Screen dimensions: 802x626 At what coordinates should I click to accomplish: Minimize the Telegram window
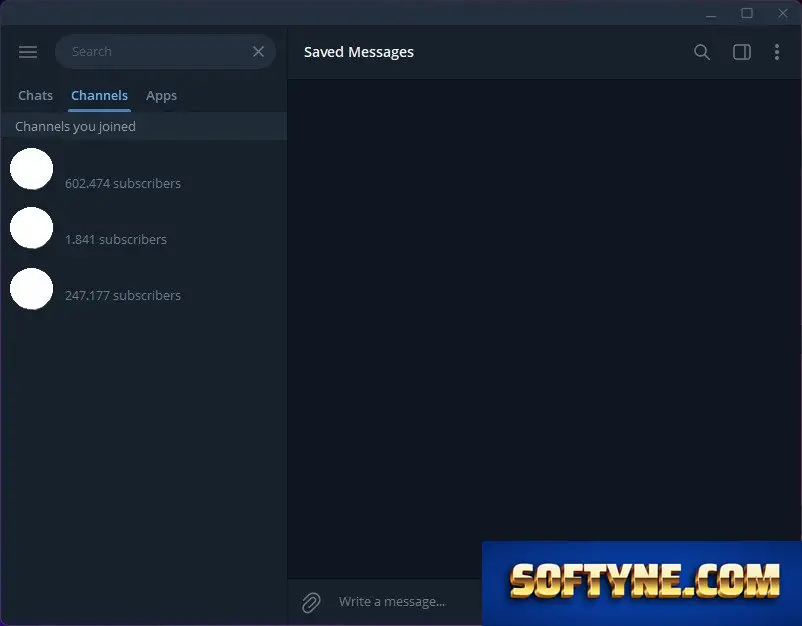coord(711,15)
